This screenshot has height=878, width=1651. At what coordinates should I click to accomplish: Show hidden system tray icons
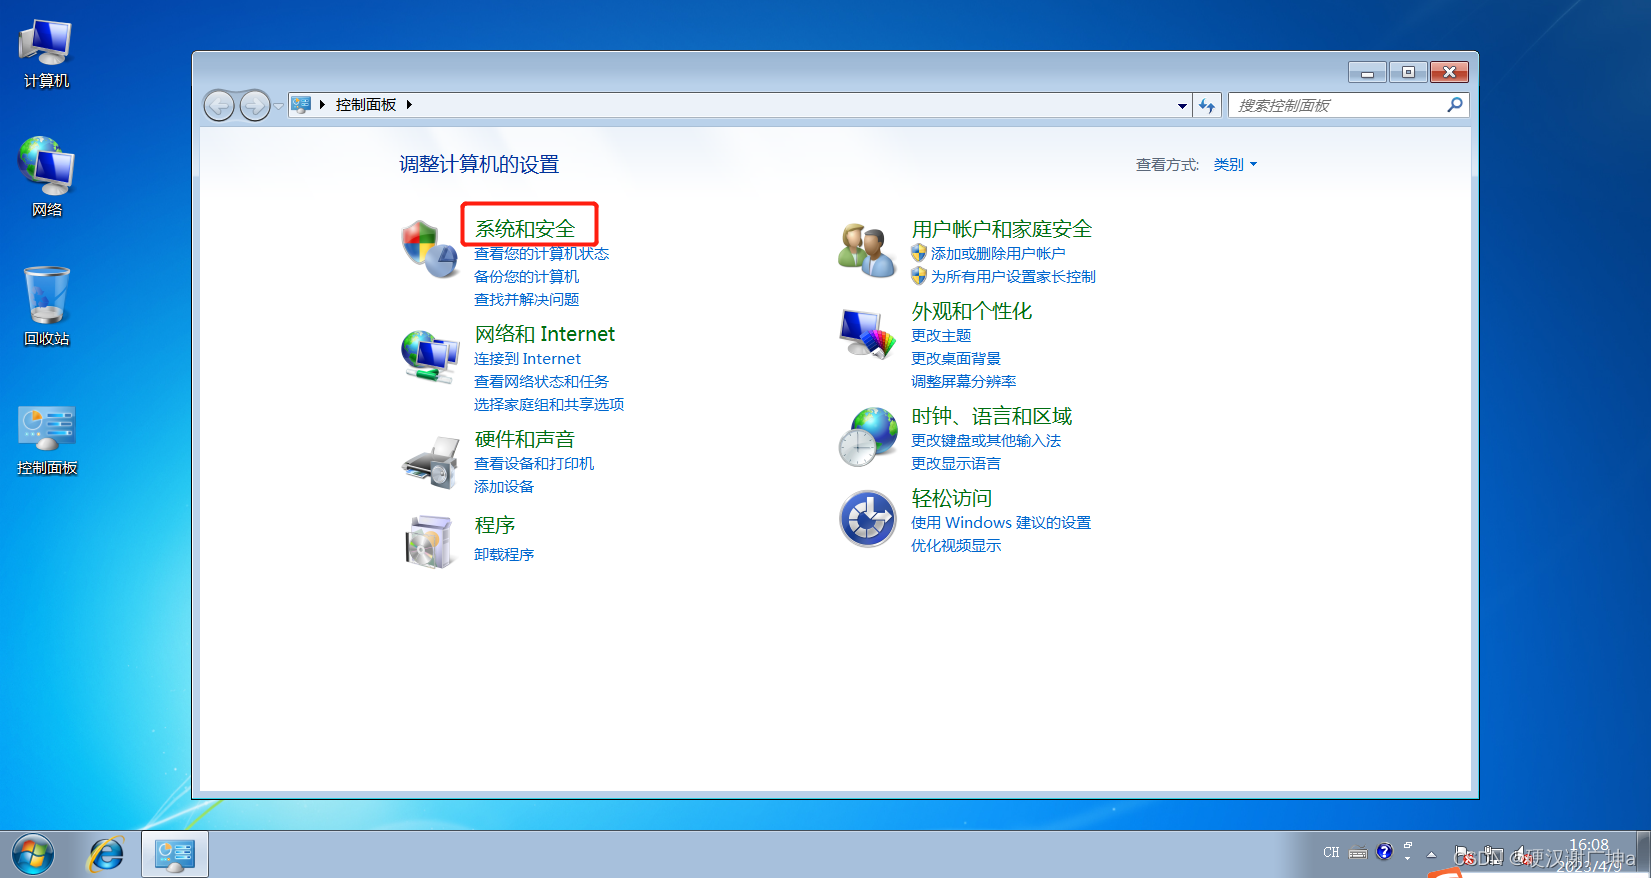pos(1431,854)
